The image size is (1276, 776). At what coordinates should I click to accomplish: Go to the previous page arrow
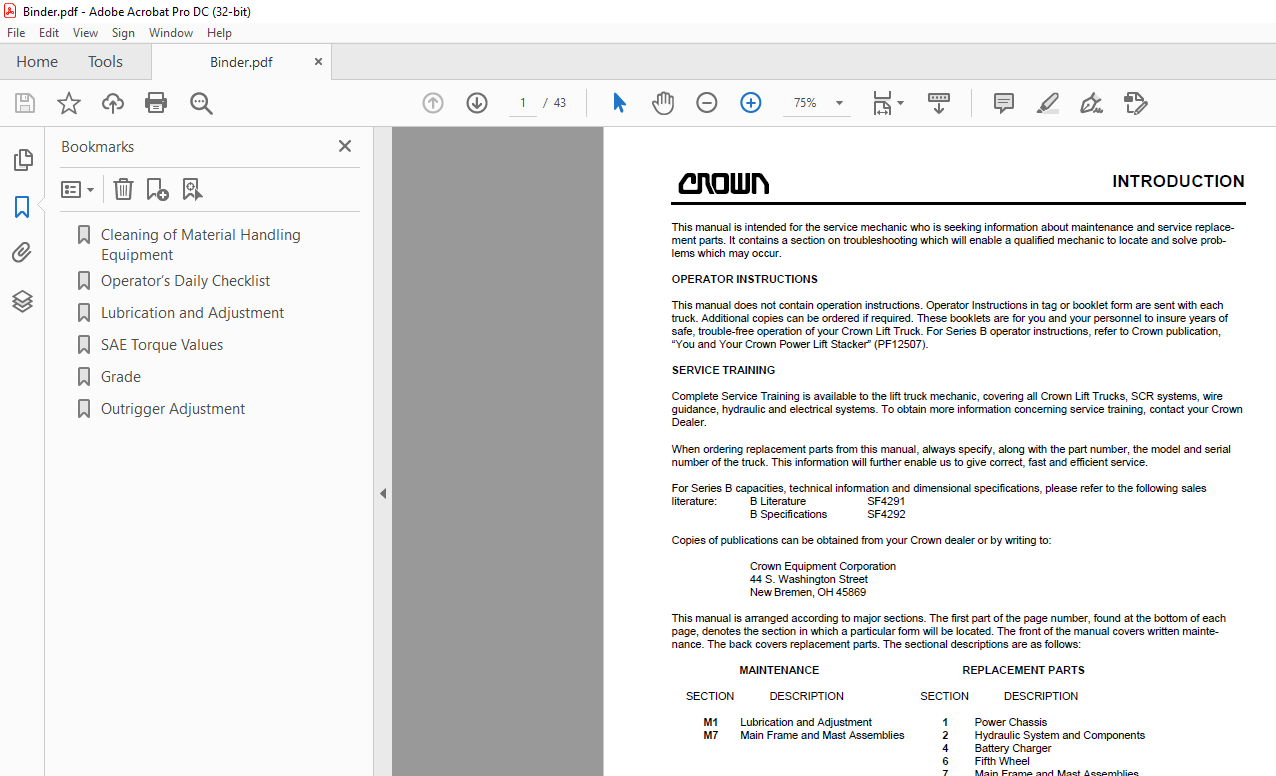(433, 103)
